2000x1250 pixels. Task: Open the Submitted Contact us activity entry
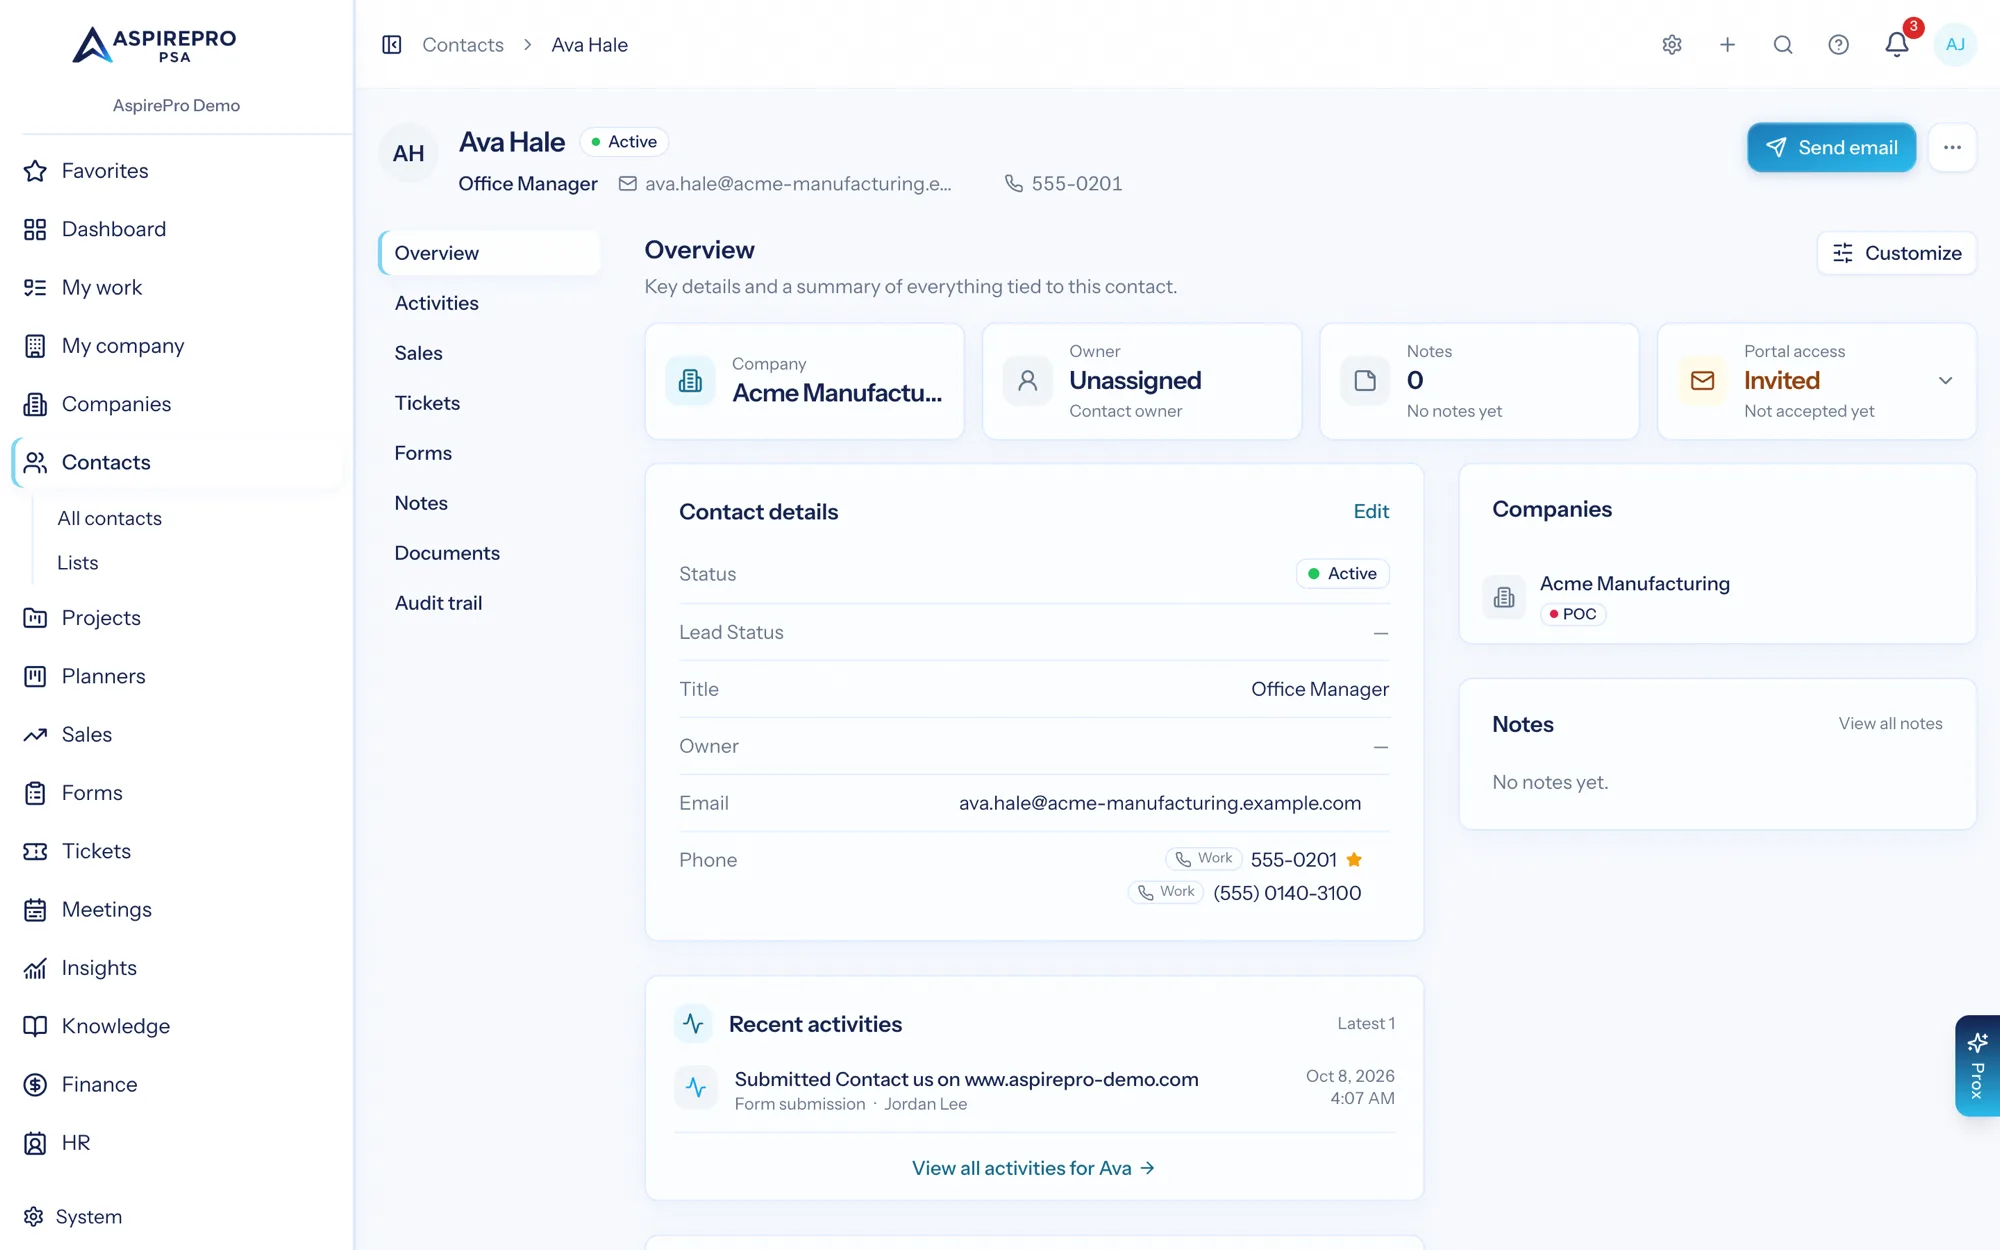[x=966, y=1079]
